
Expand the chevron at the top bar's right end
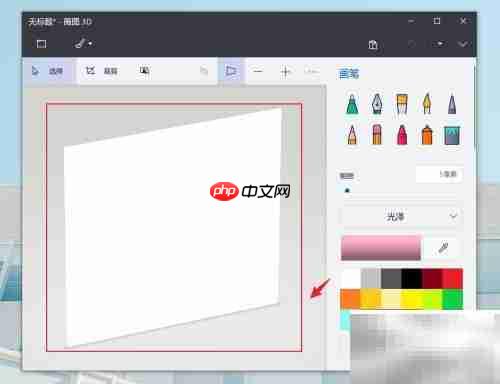[x=463, y=44]
